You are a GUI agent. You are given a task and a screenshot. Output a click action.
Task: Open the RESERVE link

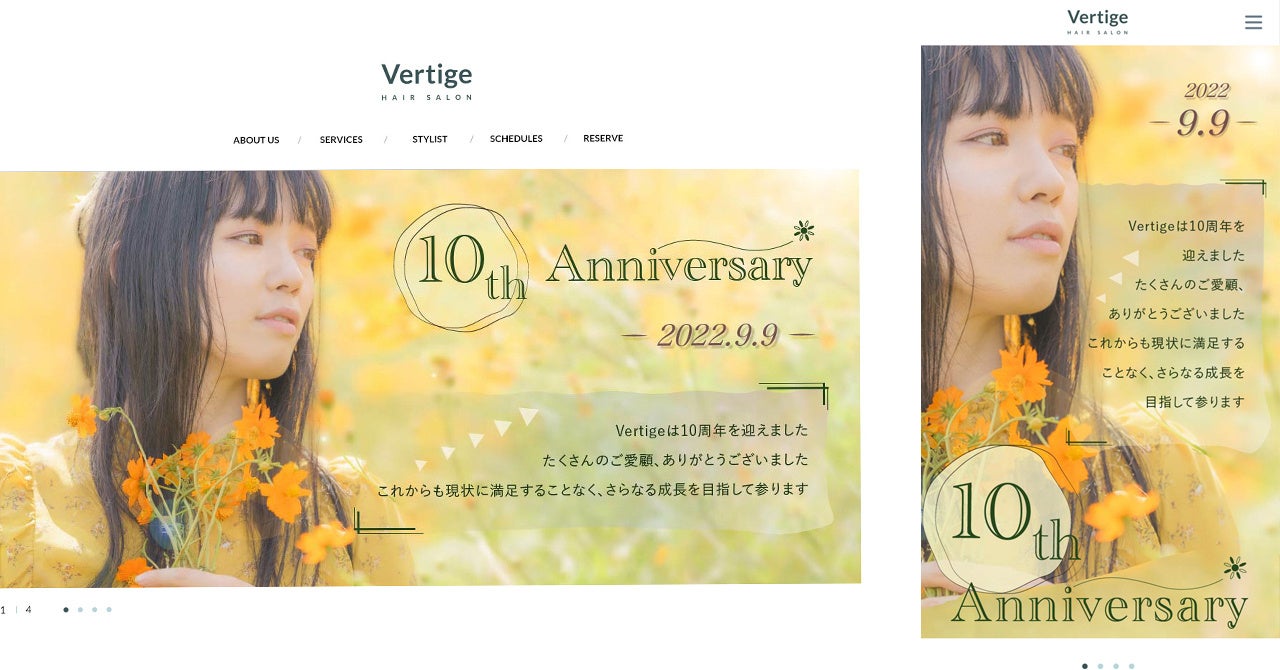603,138
